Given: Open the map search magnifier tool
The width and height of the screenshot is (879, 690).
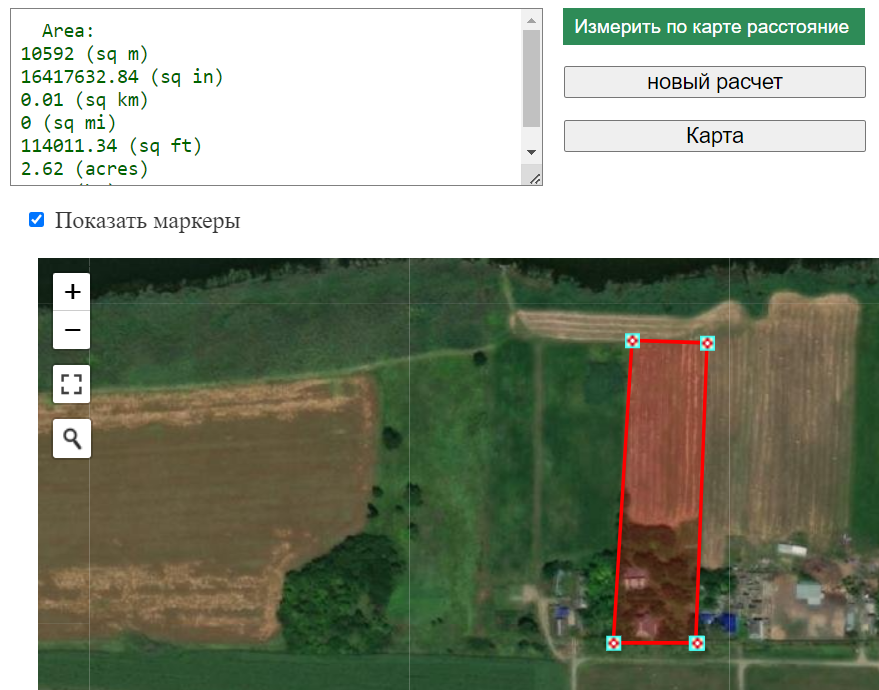Looking at the screenshot, I should 72,438.
